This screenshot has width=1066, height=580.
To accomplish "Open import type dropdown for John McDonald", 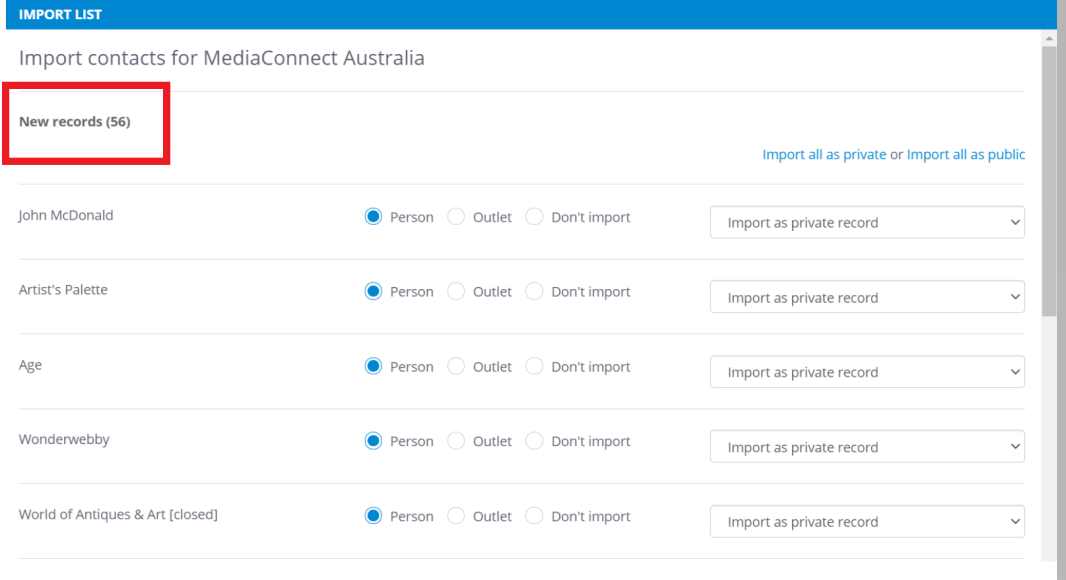I will click(x=866, y=223).
